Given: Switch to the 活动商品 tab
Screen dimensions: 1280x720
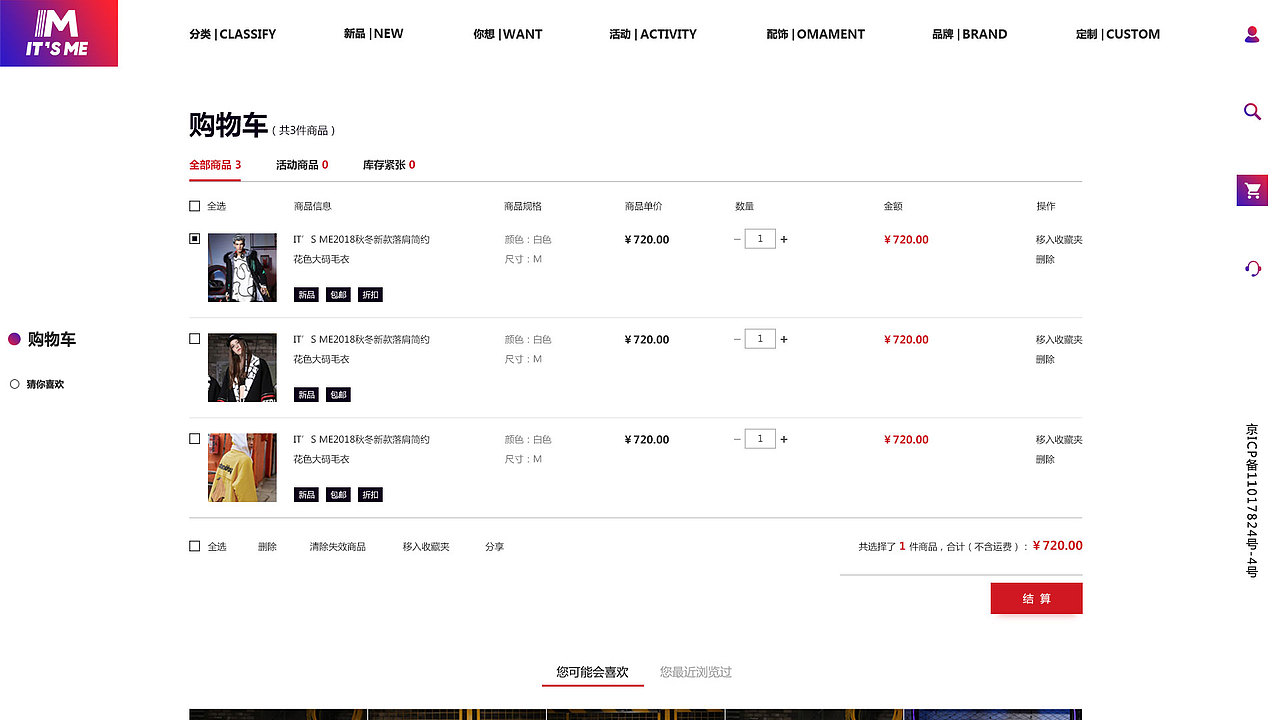Looking at the screenshot, I should (302, 165).
